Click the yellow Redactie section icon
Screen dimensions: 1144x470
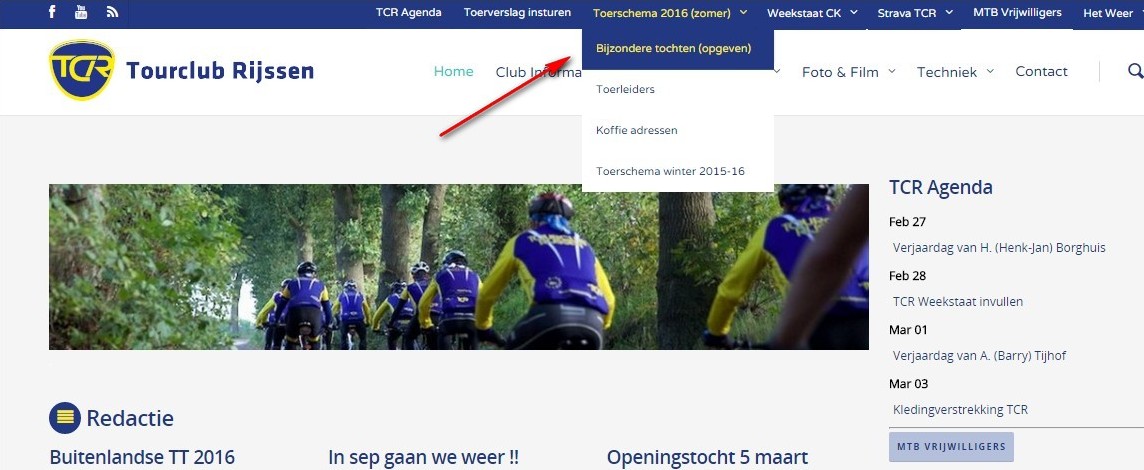(x=64, y=417)
